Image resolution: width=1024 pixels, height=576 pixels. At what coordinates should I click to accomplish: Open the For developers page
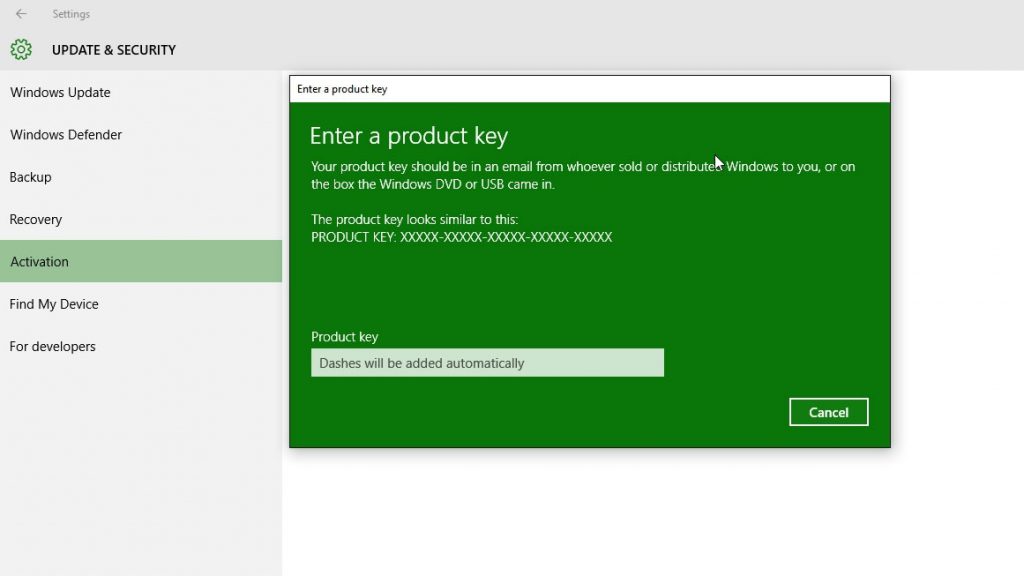(141, 346)
